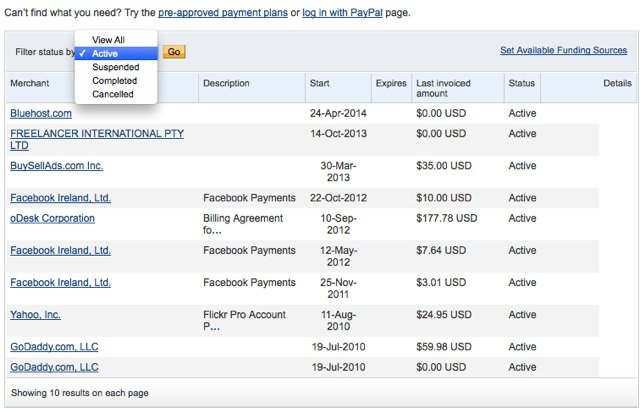This screenshot has width=640, height=408.
Task: Click the Merchant column header
Action: (x=30, y=83)
